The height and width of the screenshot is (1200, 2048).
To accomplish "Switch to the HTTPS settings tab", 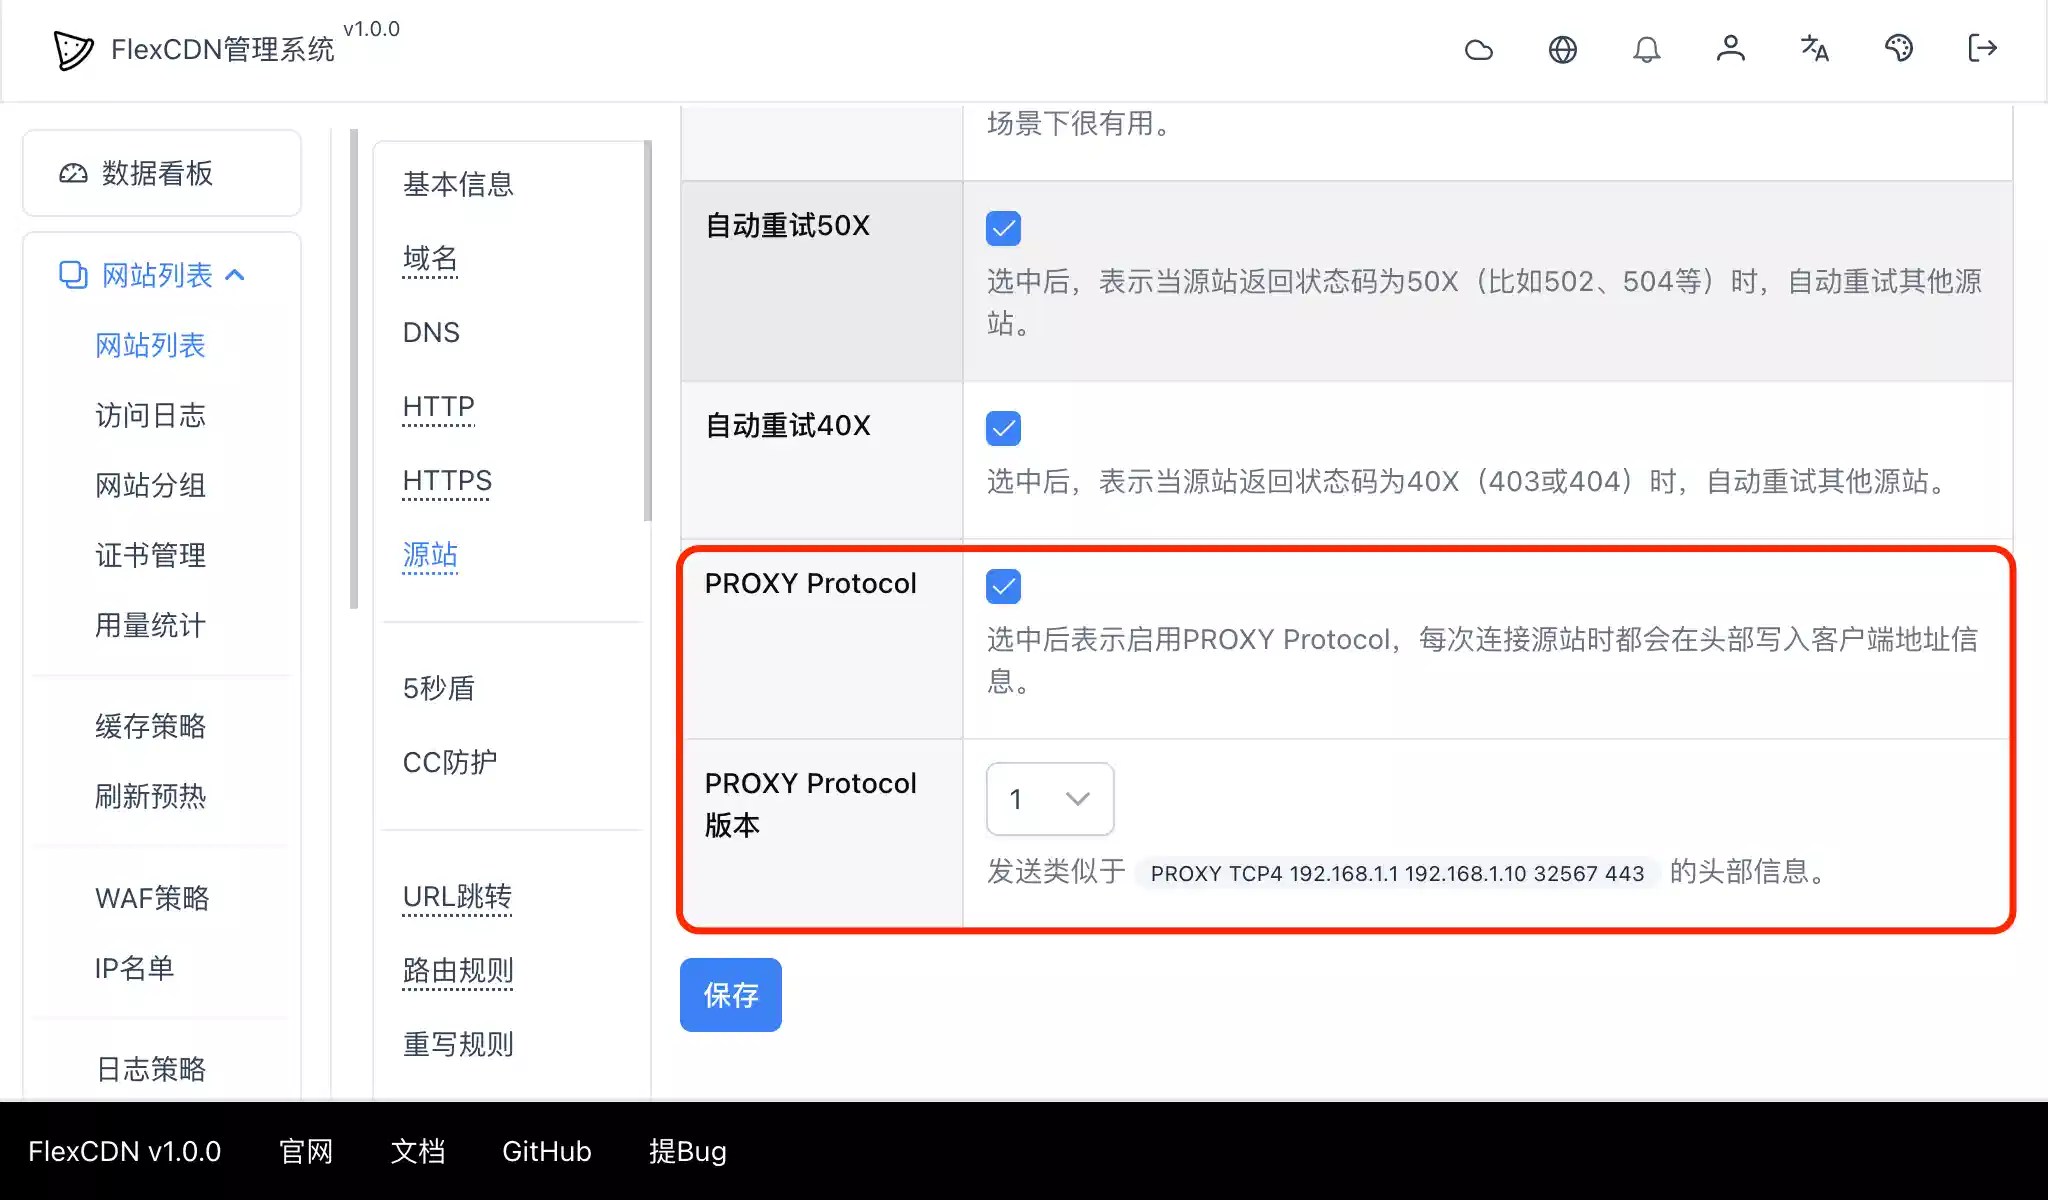I will [x=447, y=481].
